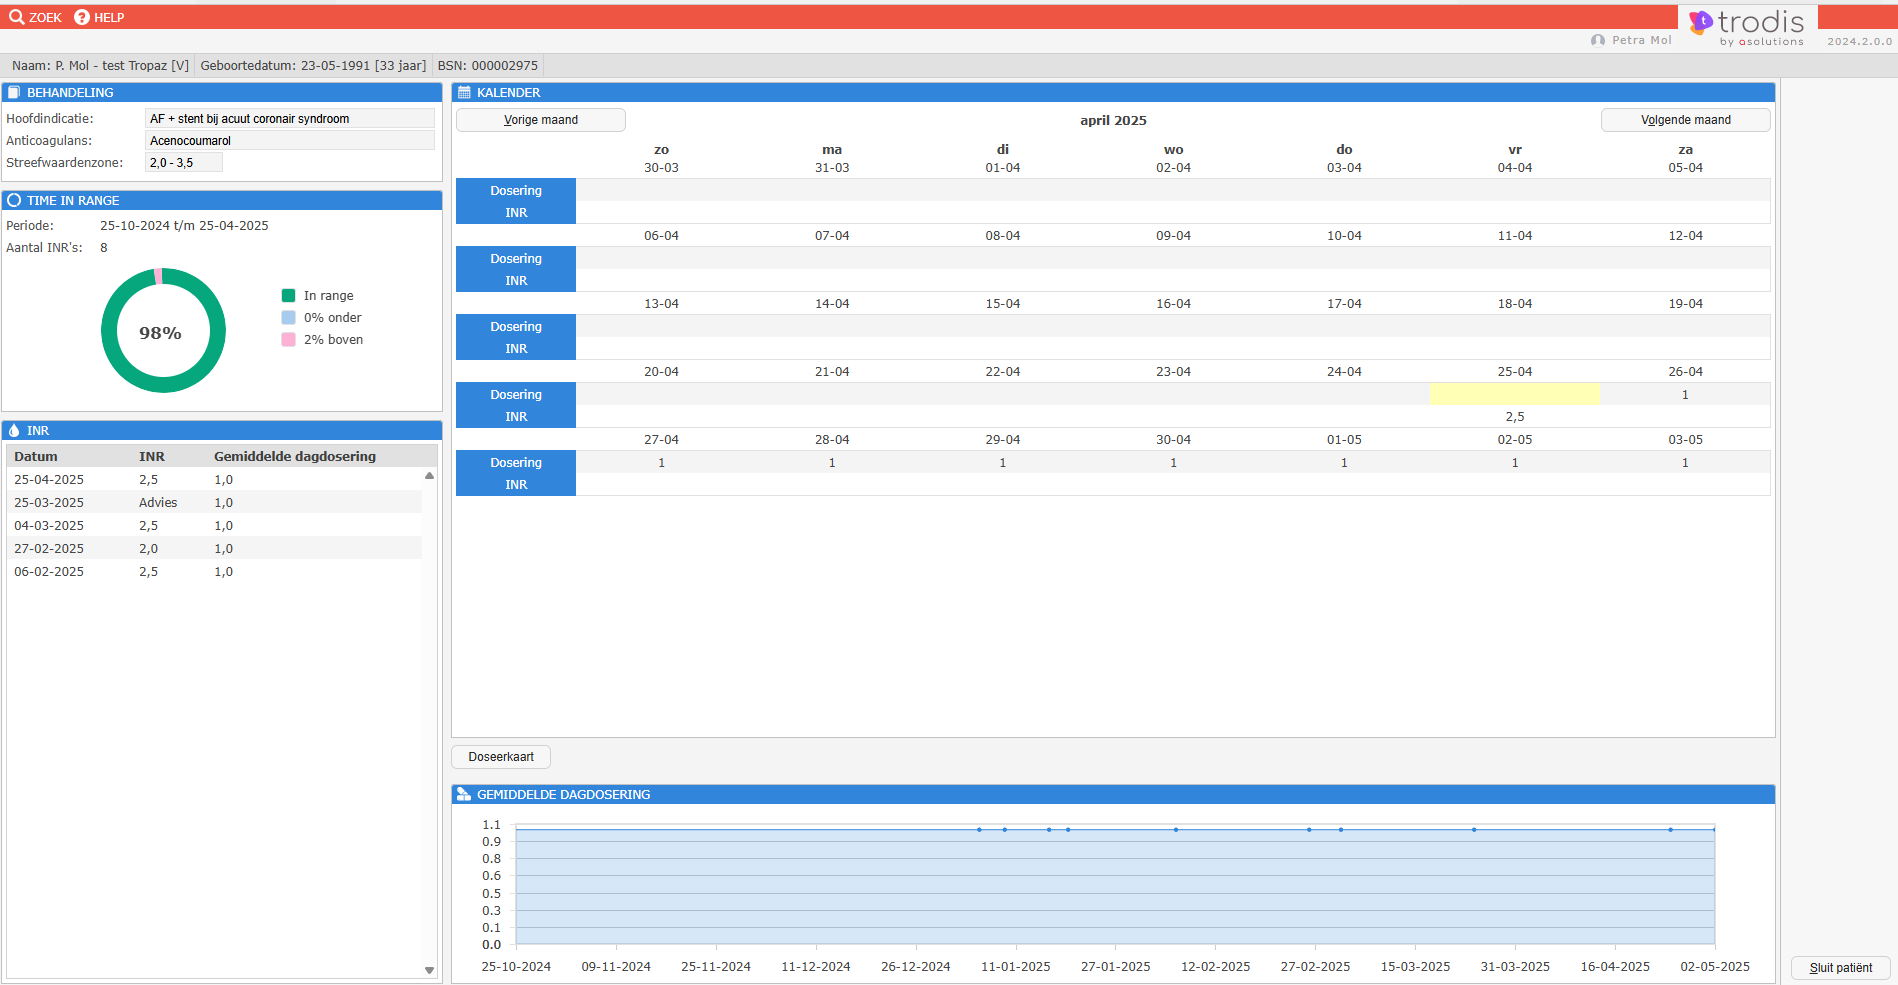1898x985 pixels.
Task: Click the Petra Mol user icon
Action: tap(1598, 40)
